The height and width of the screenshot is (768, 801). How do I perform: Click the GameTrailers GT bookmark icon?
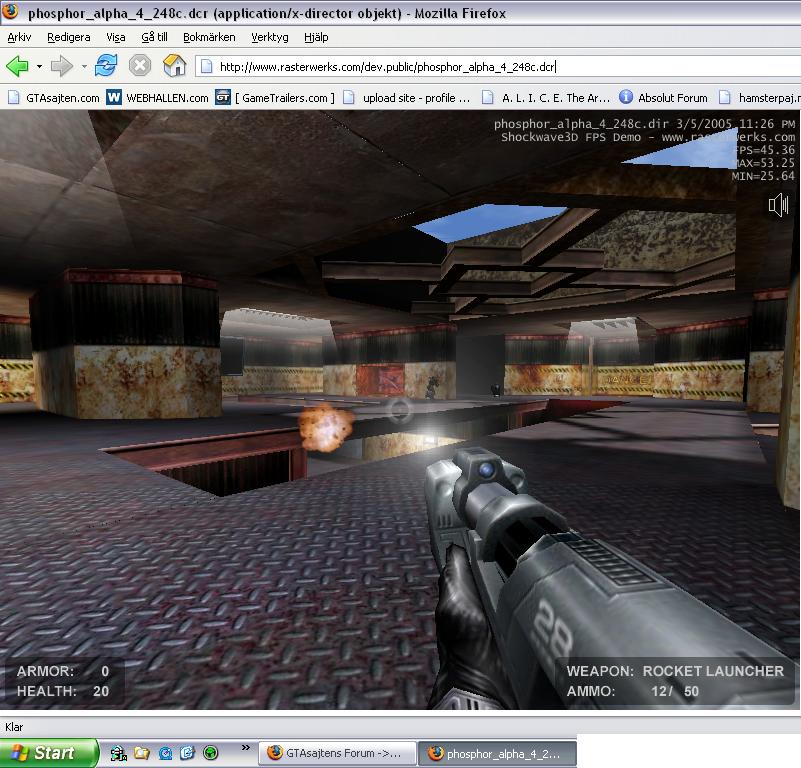(223, 97)
